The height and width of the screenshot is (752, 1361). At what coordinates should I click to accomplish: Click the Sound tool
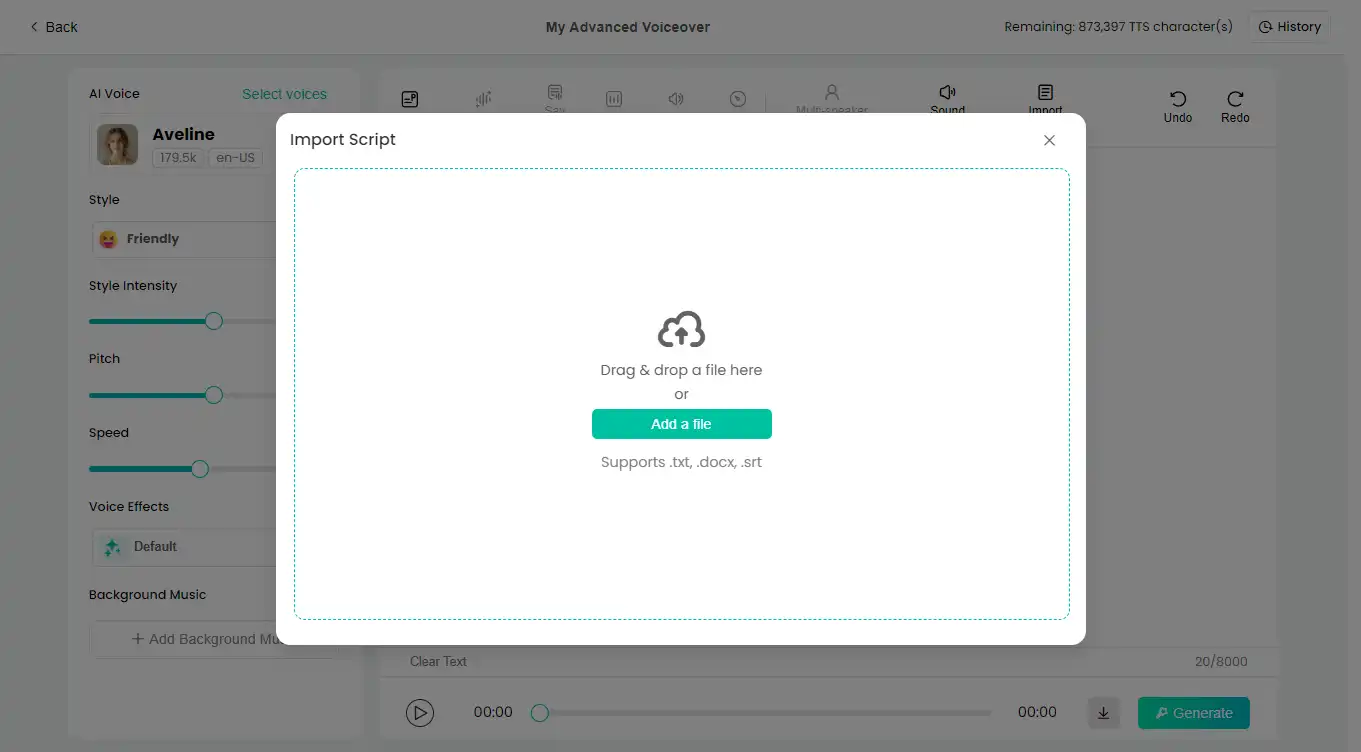tap(947, 98)
